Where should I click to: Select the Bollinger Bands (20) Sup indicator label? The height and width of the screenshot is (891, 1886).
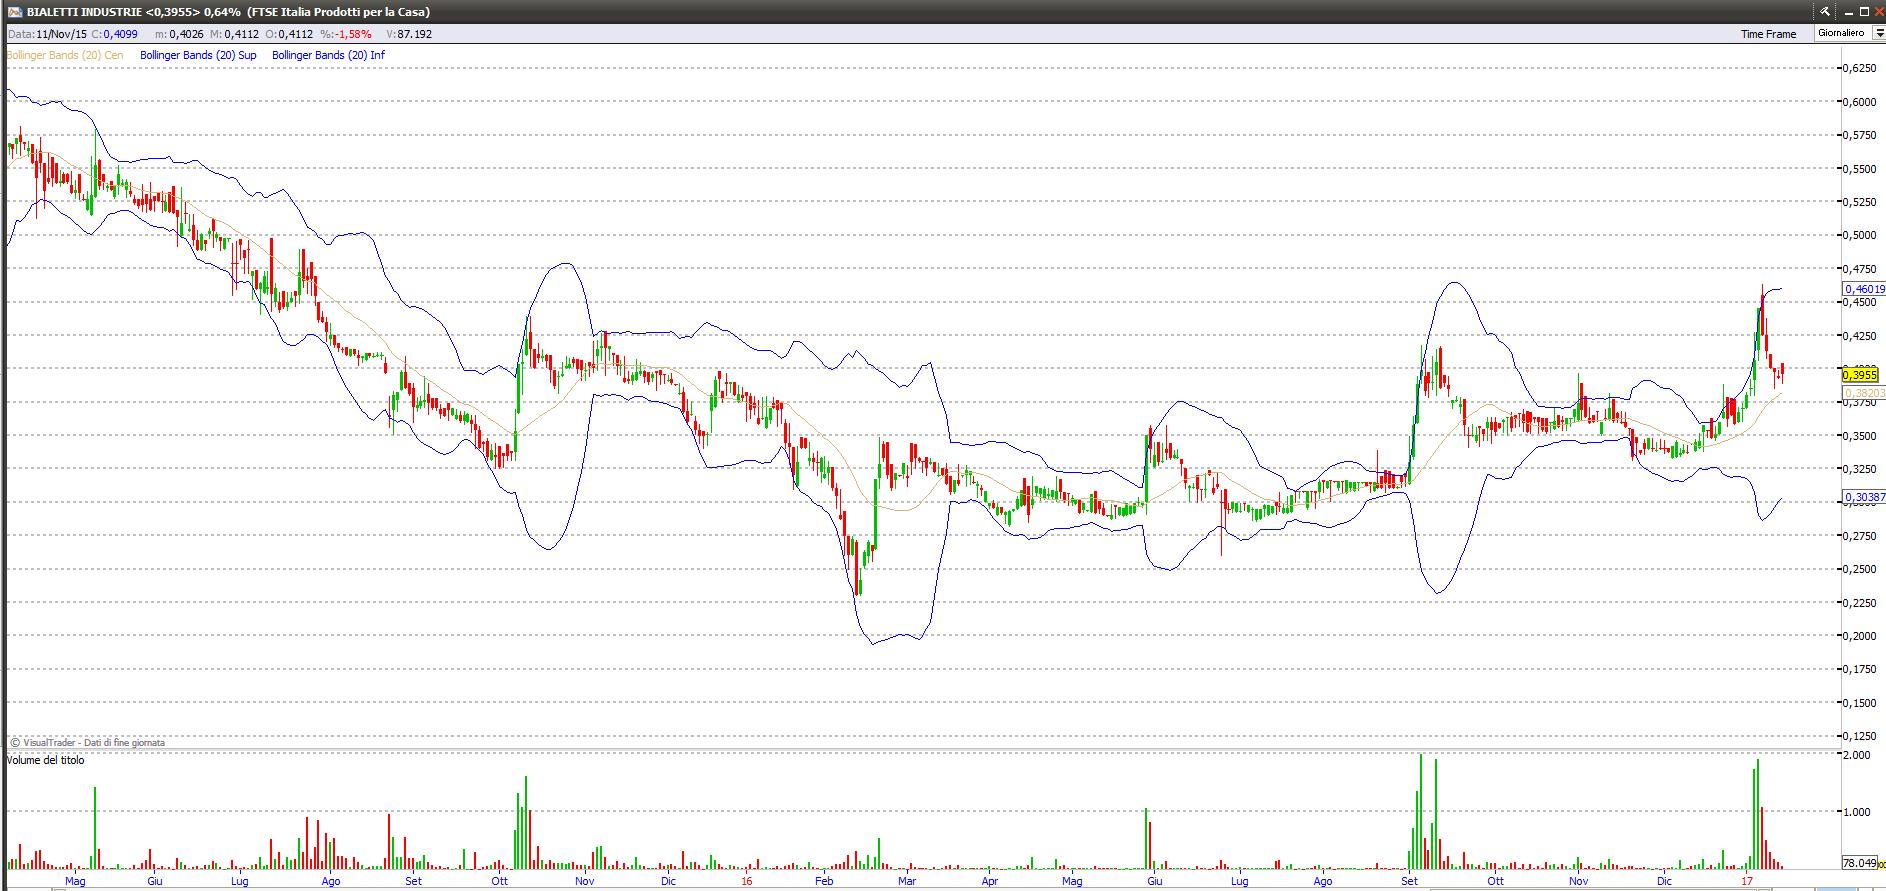[198, 55]
